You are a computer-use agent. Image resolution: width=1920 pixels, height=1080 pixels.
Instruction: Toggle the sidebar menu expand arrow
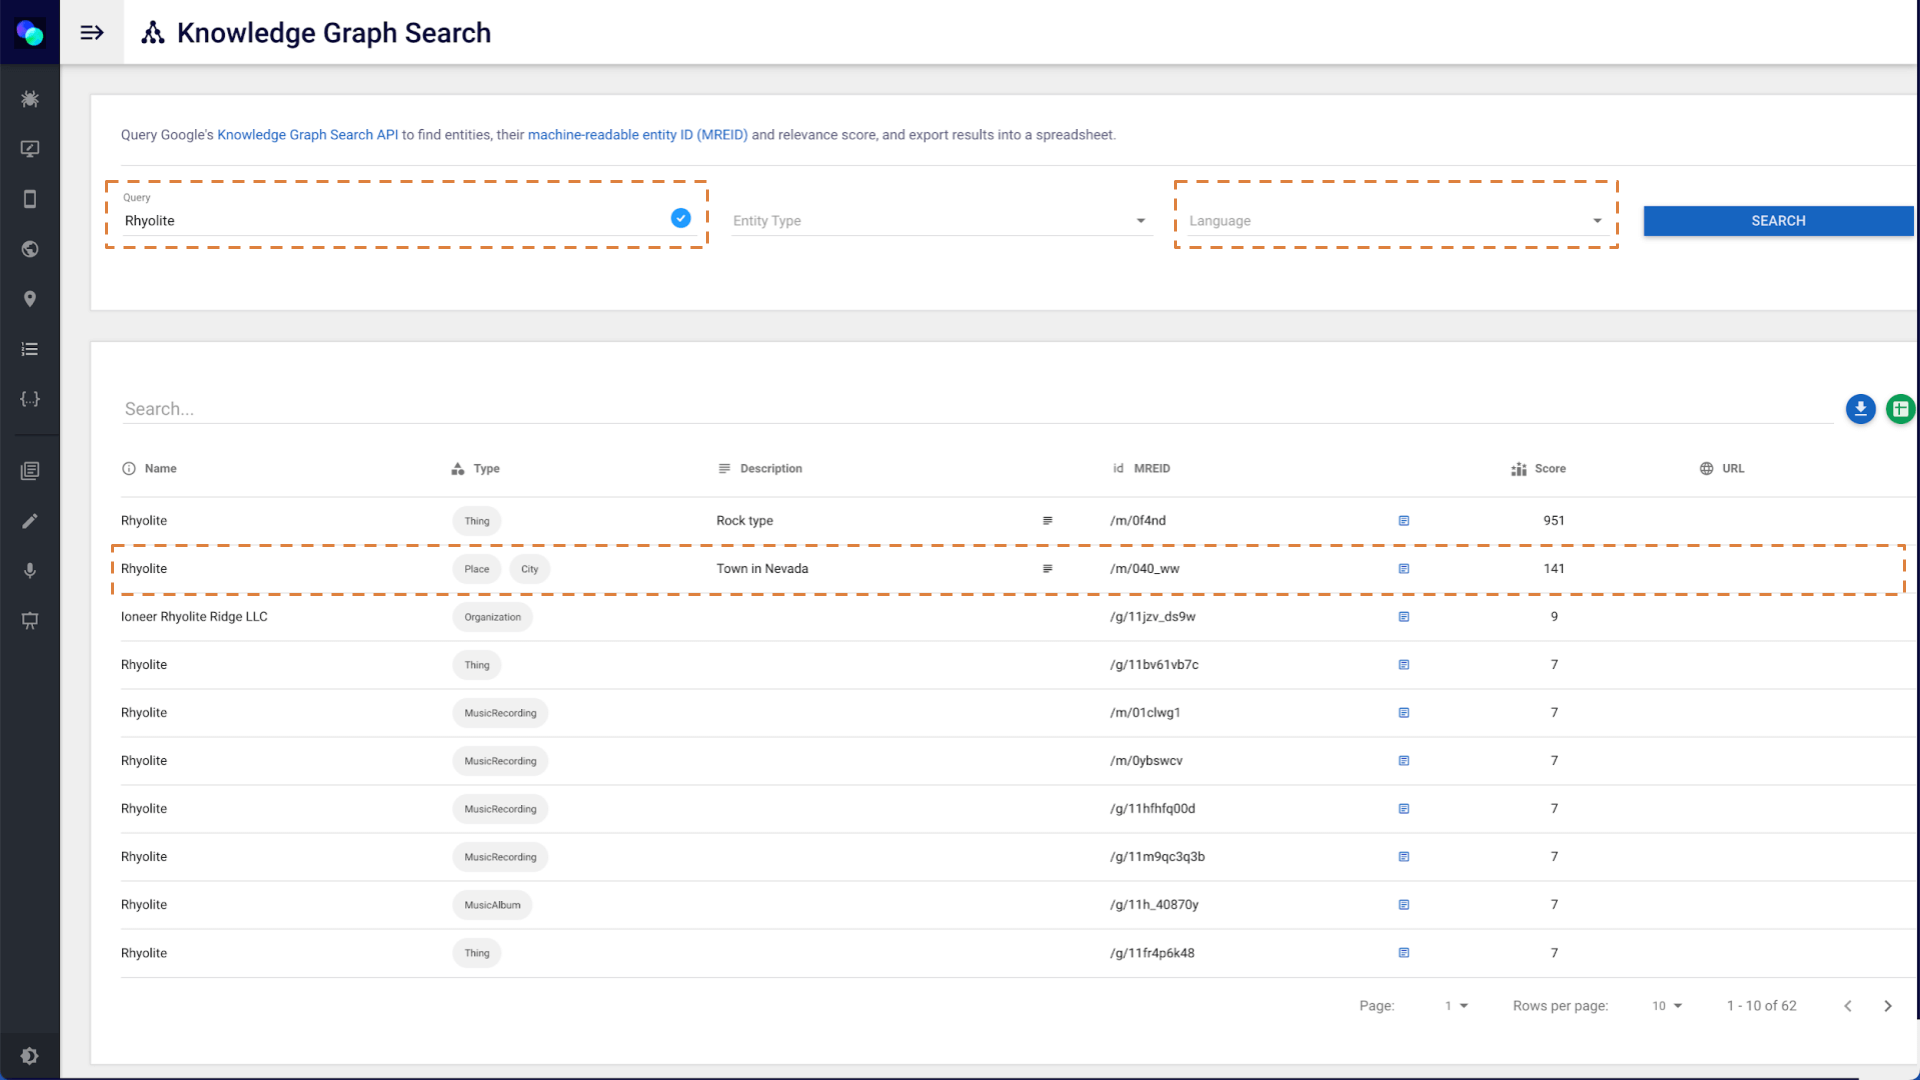(92, 33)
